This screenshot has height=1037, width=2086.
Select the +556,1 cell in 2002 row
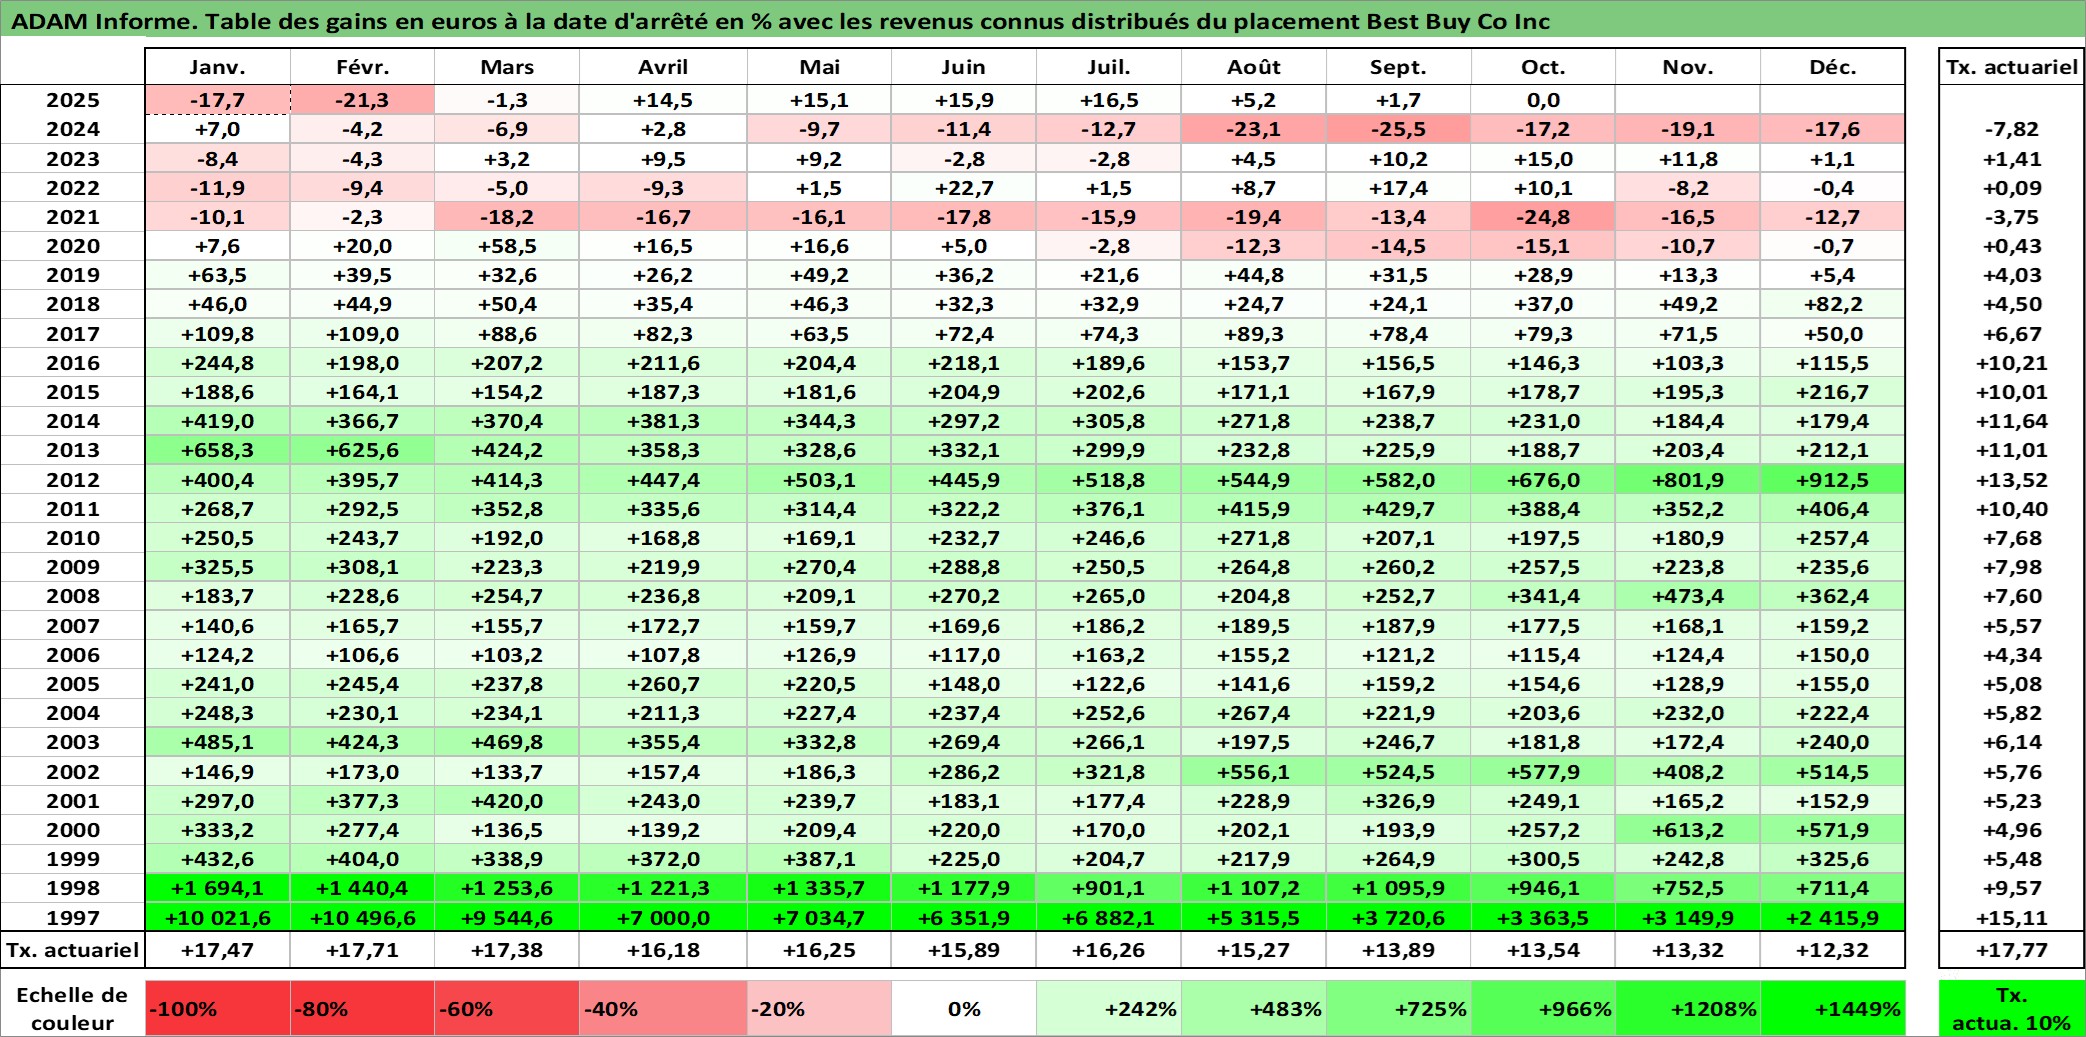(1254, 772)
